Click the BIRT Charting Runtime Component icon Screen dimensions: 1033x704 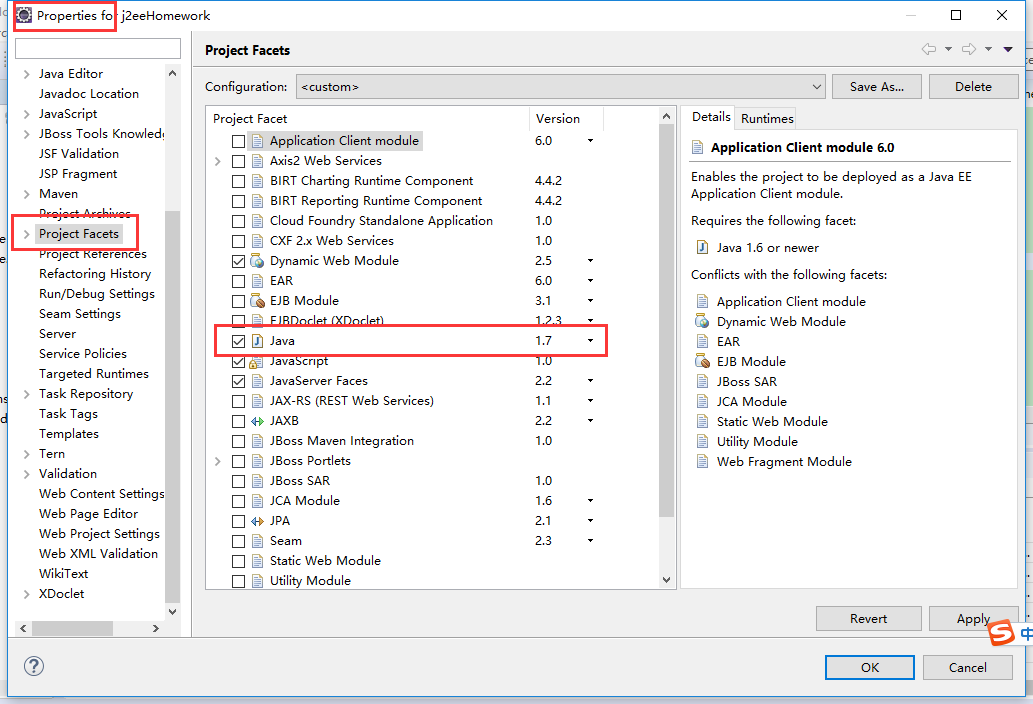coord(258,181)
